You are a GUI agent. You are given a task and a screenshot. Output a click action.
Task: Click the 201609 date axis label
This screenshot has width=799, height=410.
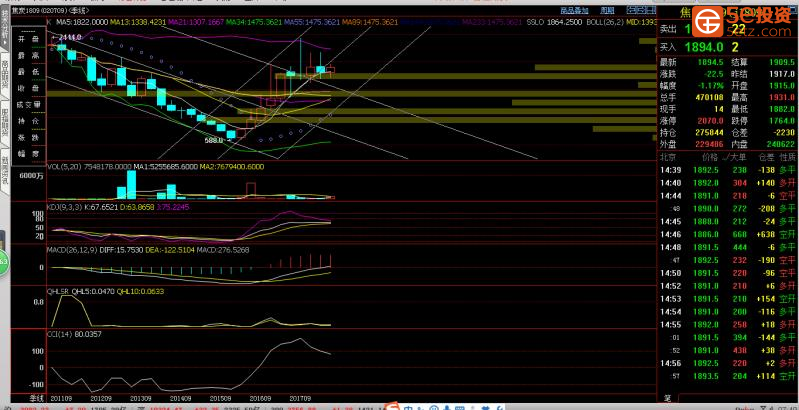[x=259, y=398]
